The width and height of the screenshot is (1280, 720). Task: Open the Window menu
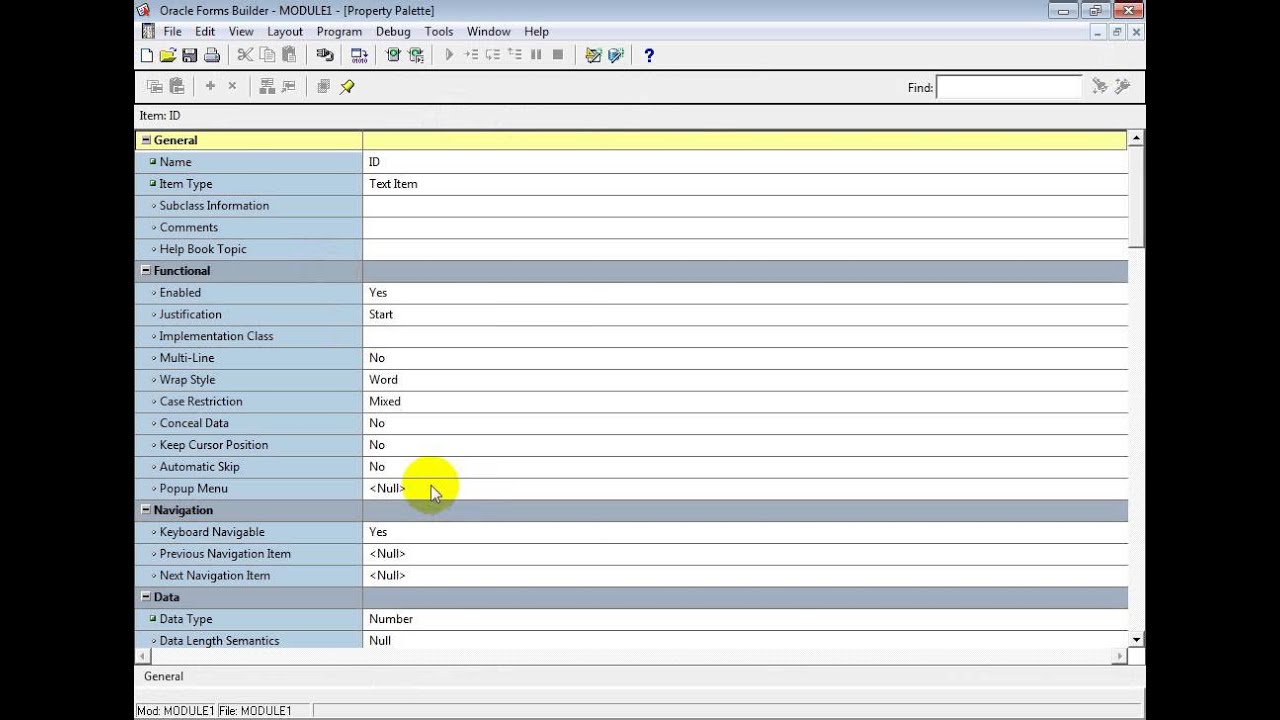(489, 31)
